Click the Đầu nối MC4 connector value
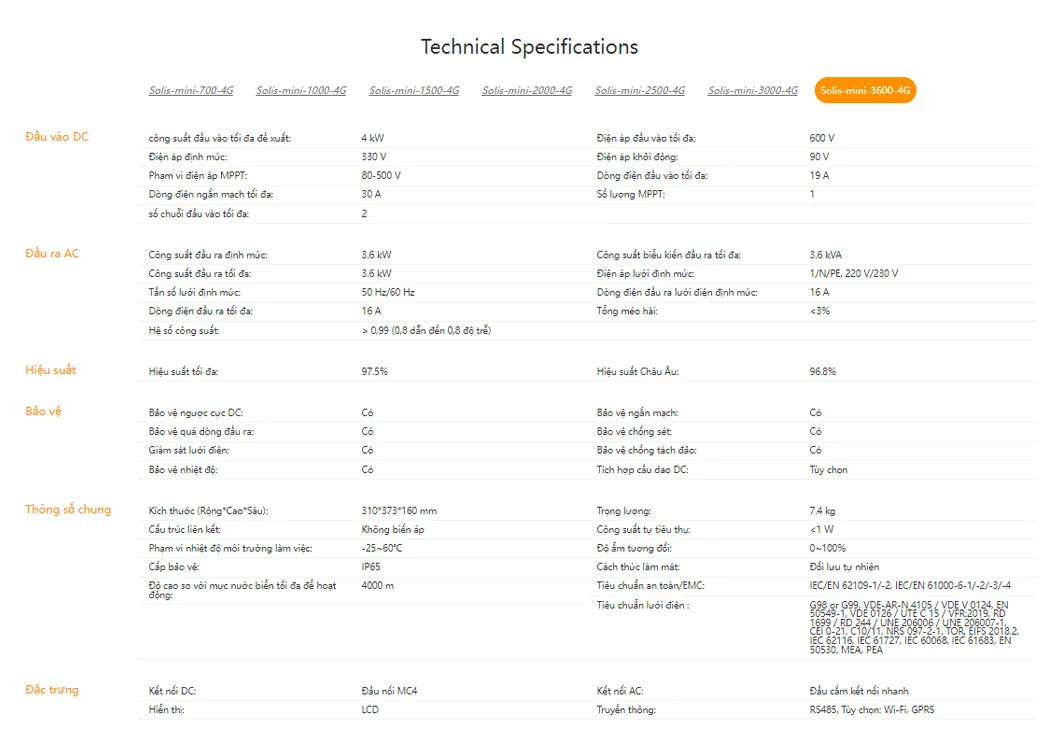Screen dimensions: 1050x750 pos(389,691)
